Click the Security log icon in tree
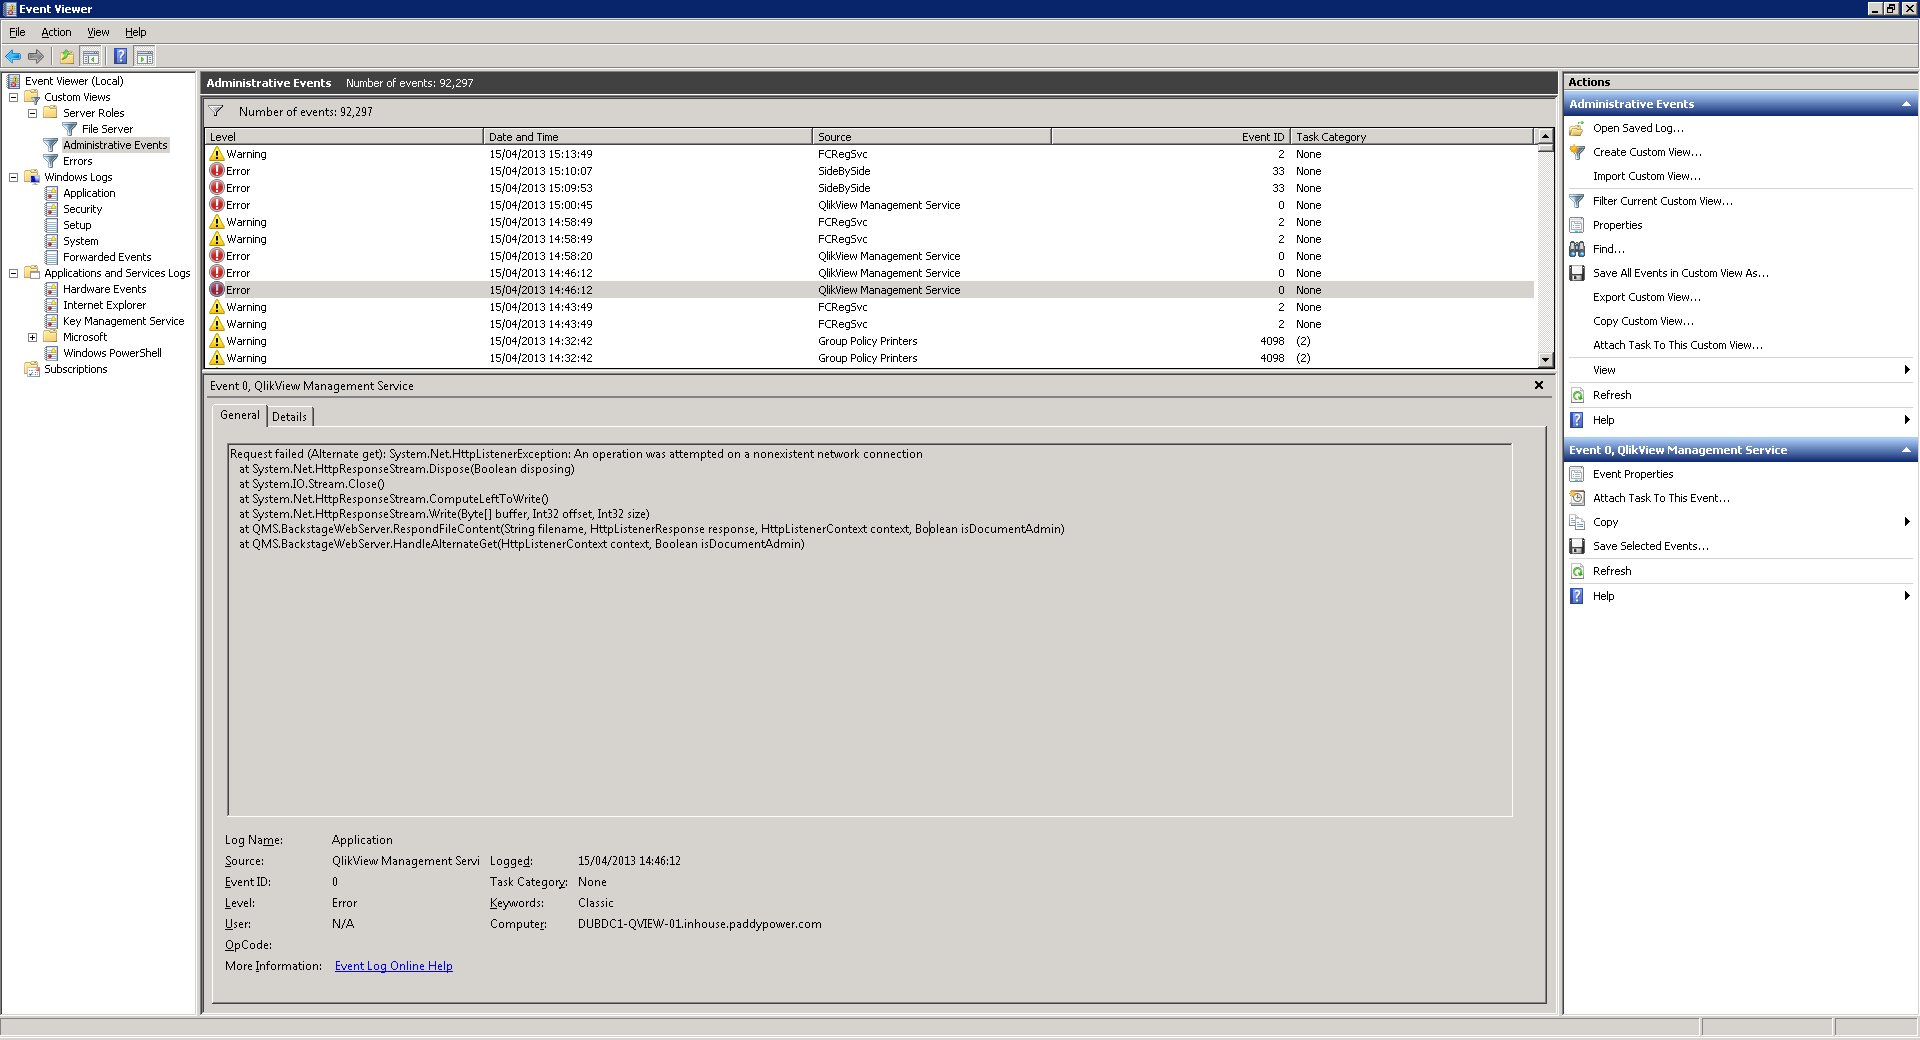This screenshot has width=1920, height=1040. (x=51, y=209)
